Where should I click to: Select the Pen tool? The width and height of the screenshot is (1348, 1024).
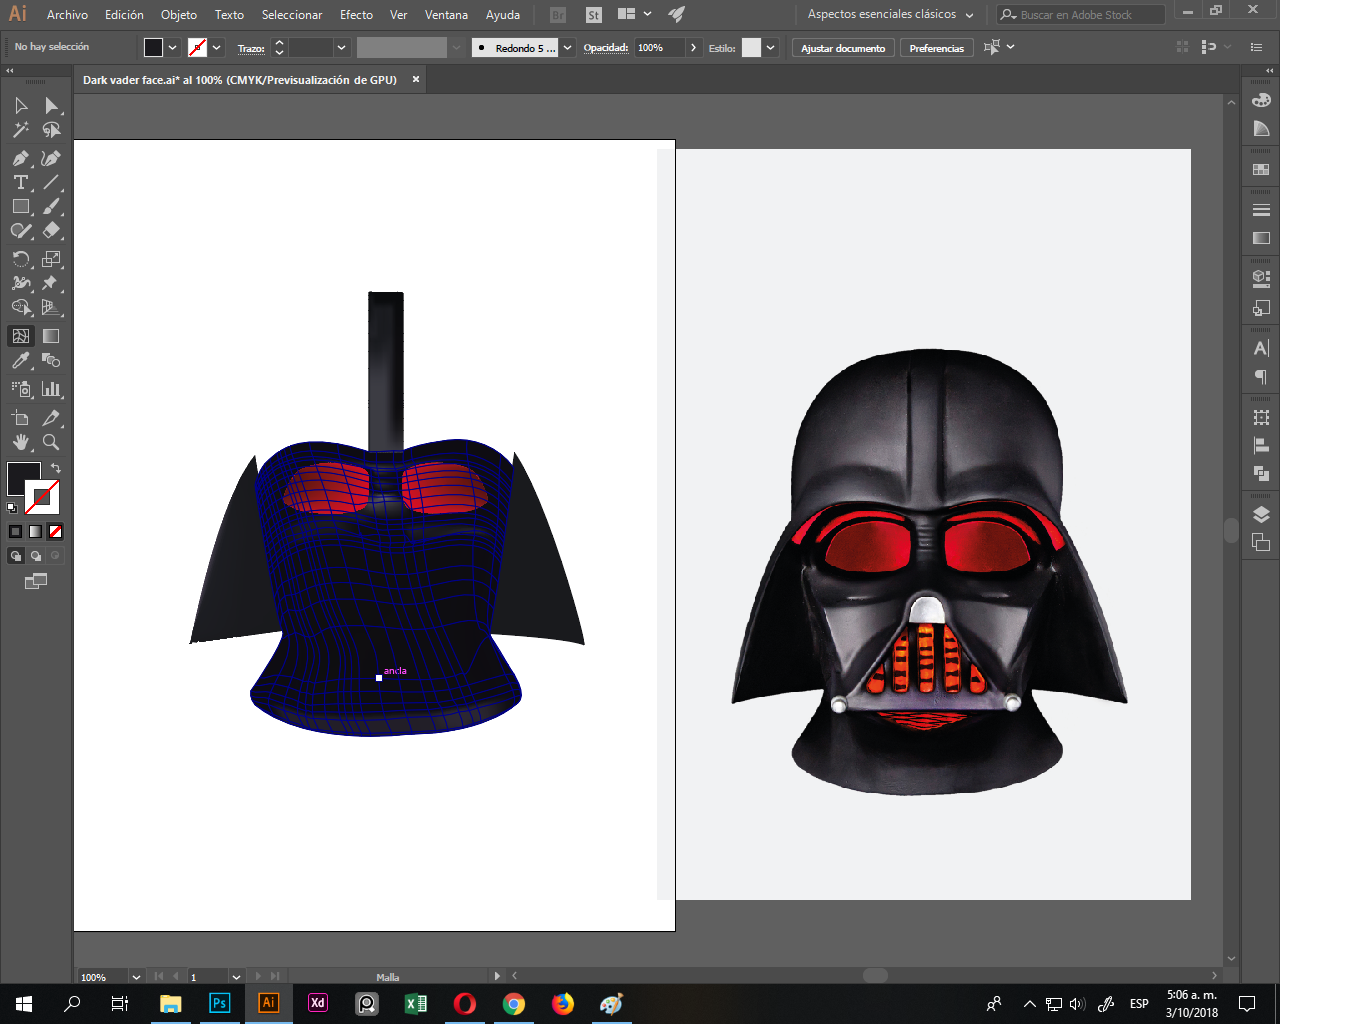coord(21,158)
